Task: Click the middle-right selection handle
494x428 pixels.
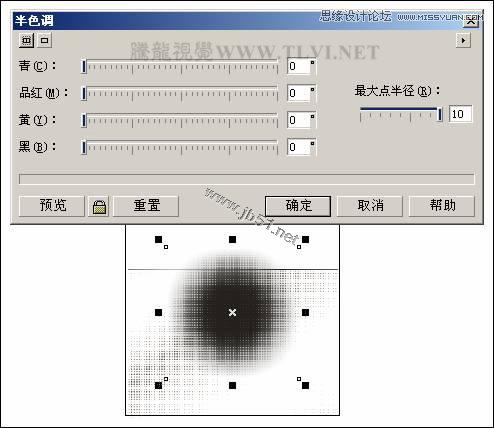Action: [306, 312]
